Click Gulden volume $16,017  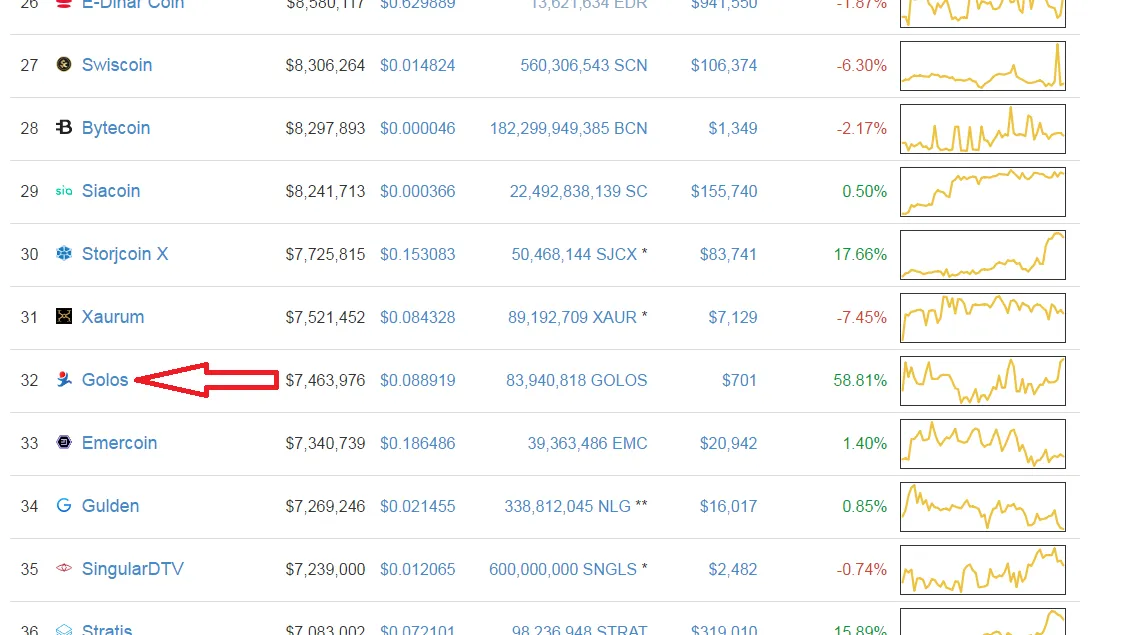click(x=728, y=506)
